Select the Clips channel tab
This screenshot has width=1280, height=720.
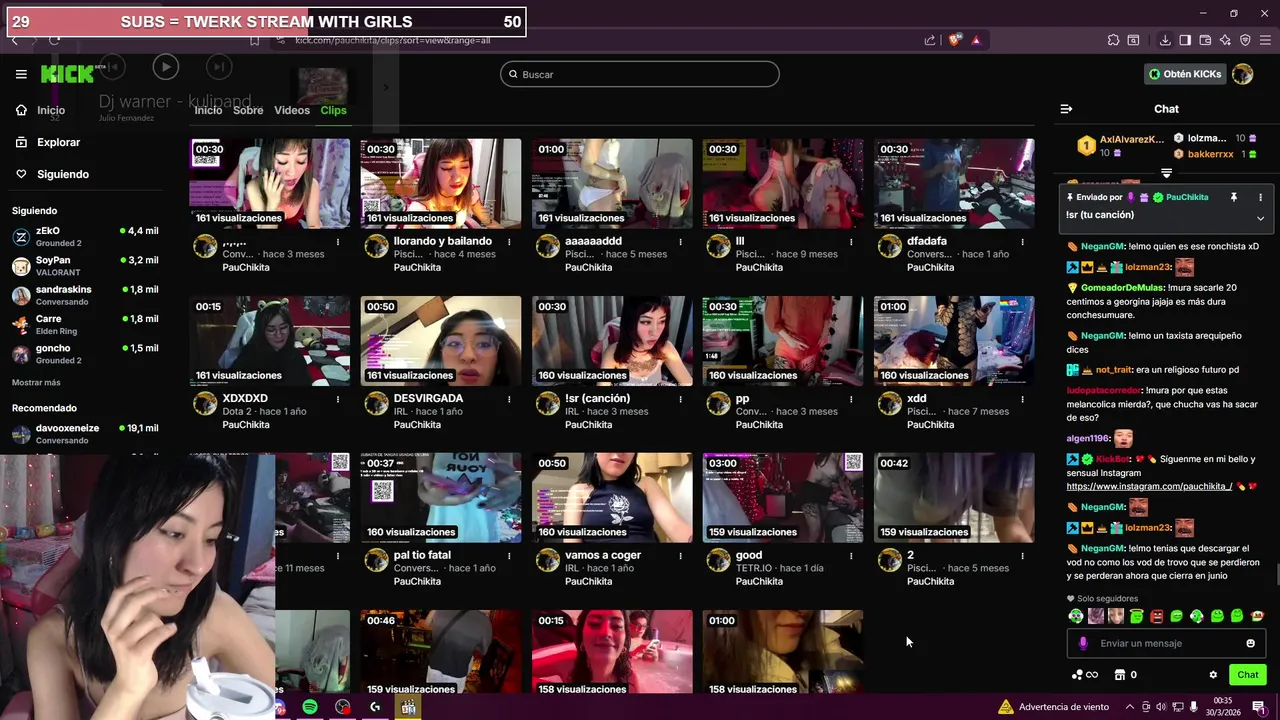(333, 110)
